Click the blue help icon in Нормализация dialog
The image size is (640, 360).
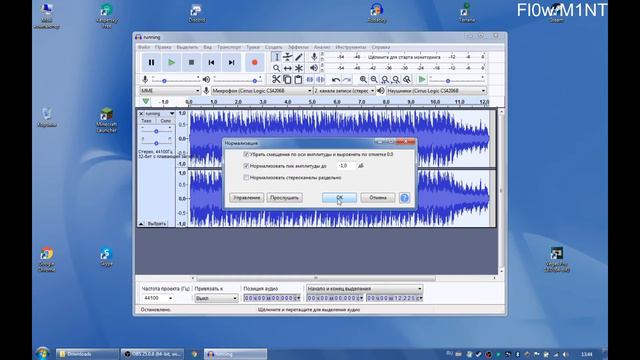coord(404,198)
